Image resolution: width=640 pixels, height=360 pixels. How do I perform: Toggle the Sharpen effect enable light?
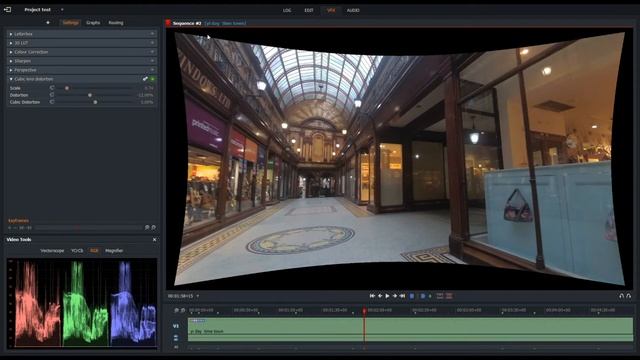152,61
